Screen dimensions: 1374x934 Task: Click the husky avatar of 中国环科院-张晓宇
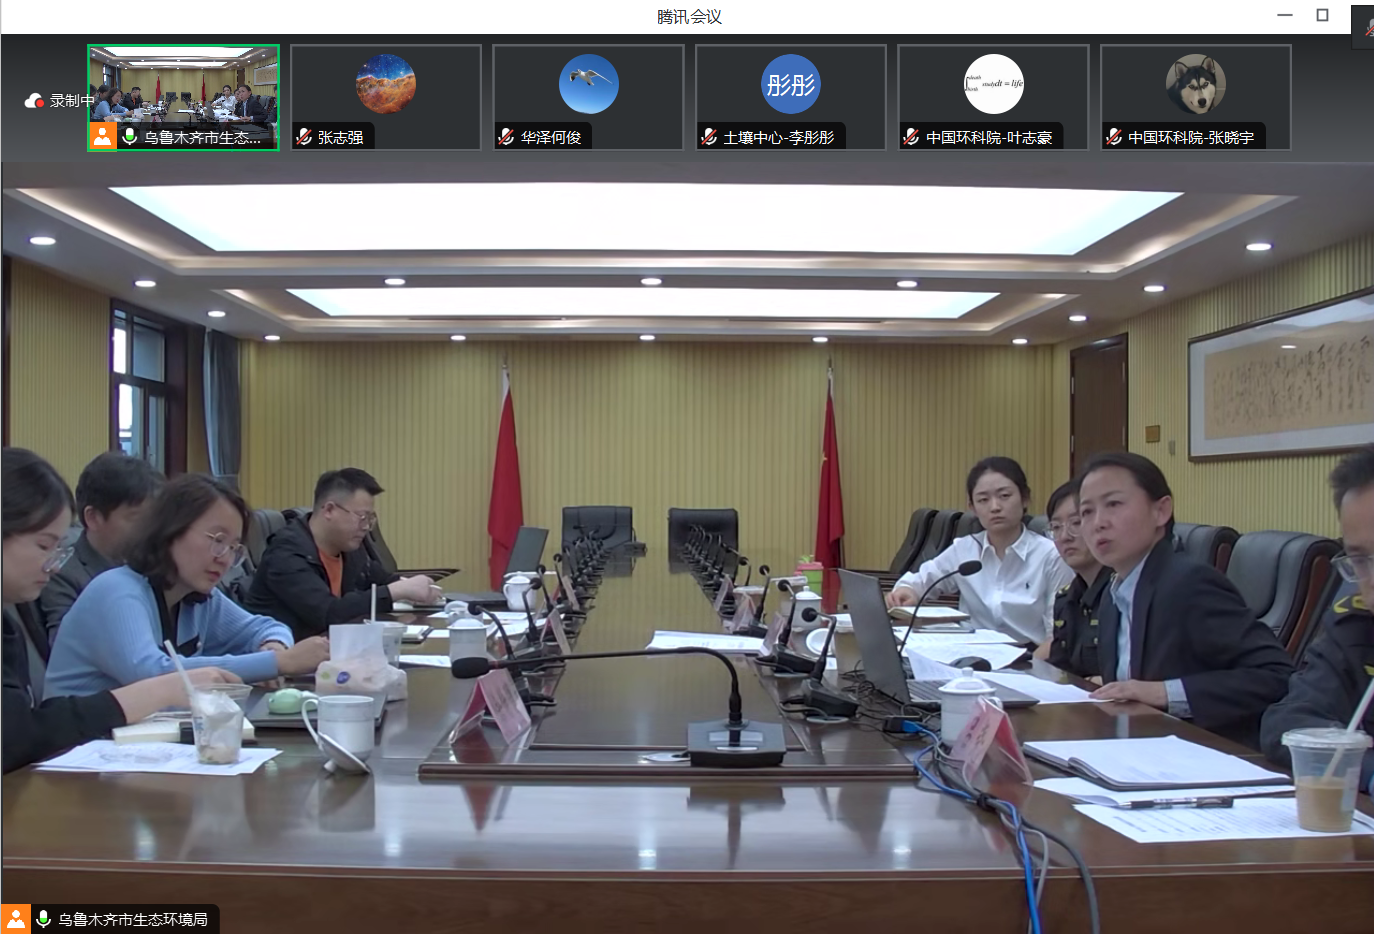pyautogui.click(x=1195, y=84)
